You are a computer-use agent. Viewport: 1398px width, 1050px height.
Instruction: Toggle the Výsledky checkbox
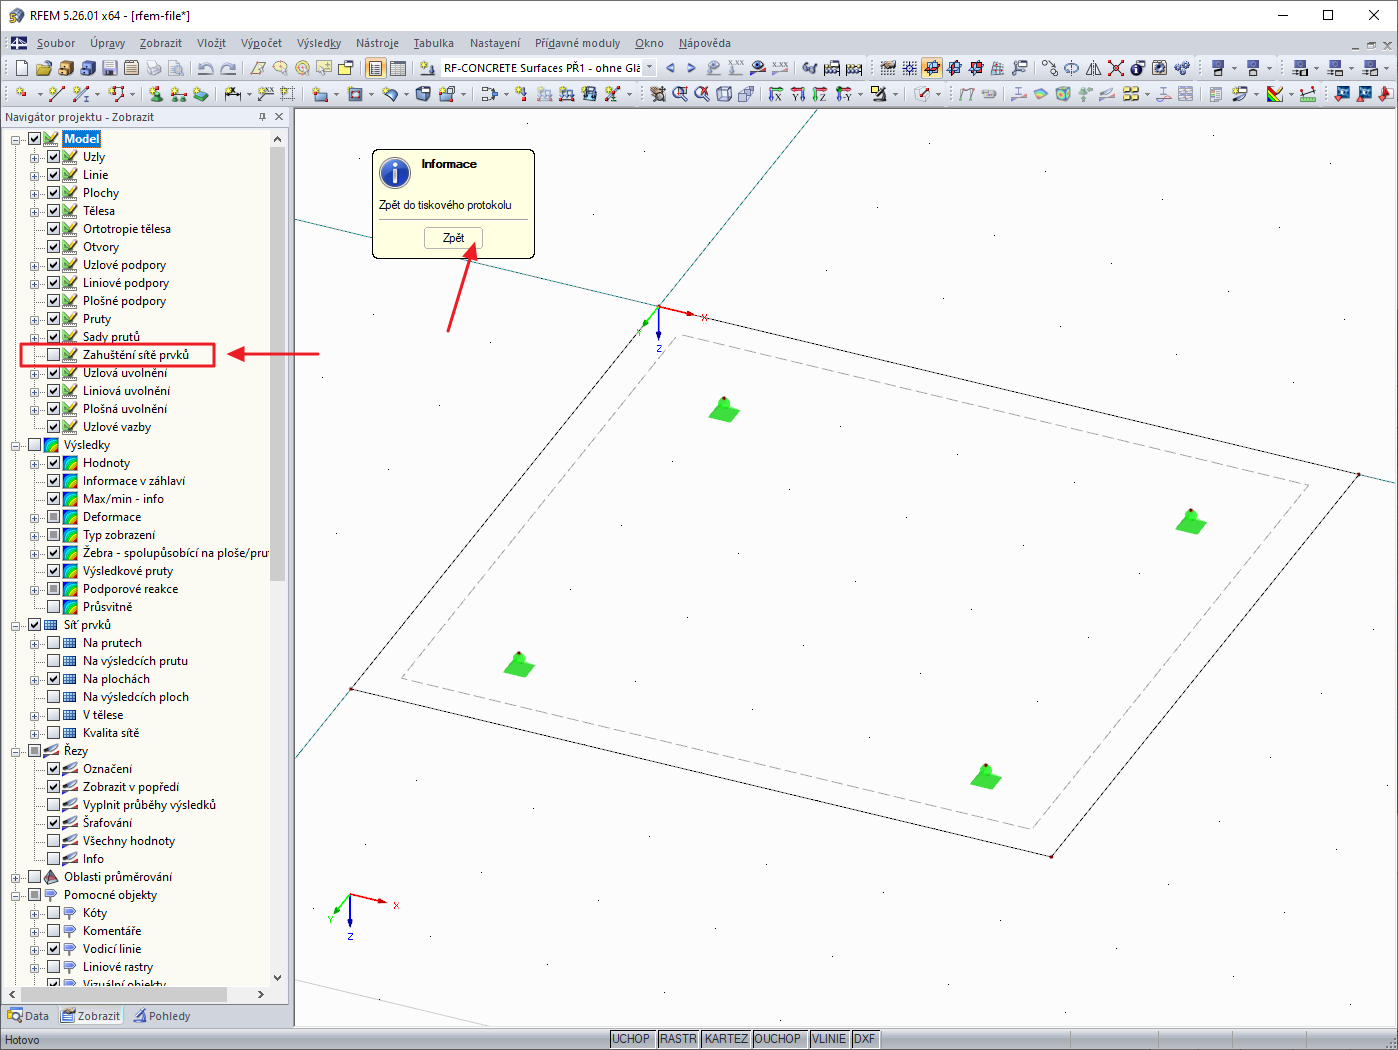[35, 445]
